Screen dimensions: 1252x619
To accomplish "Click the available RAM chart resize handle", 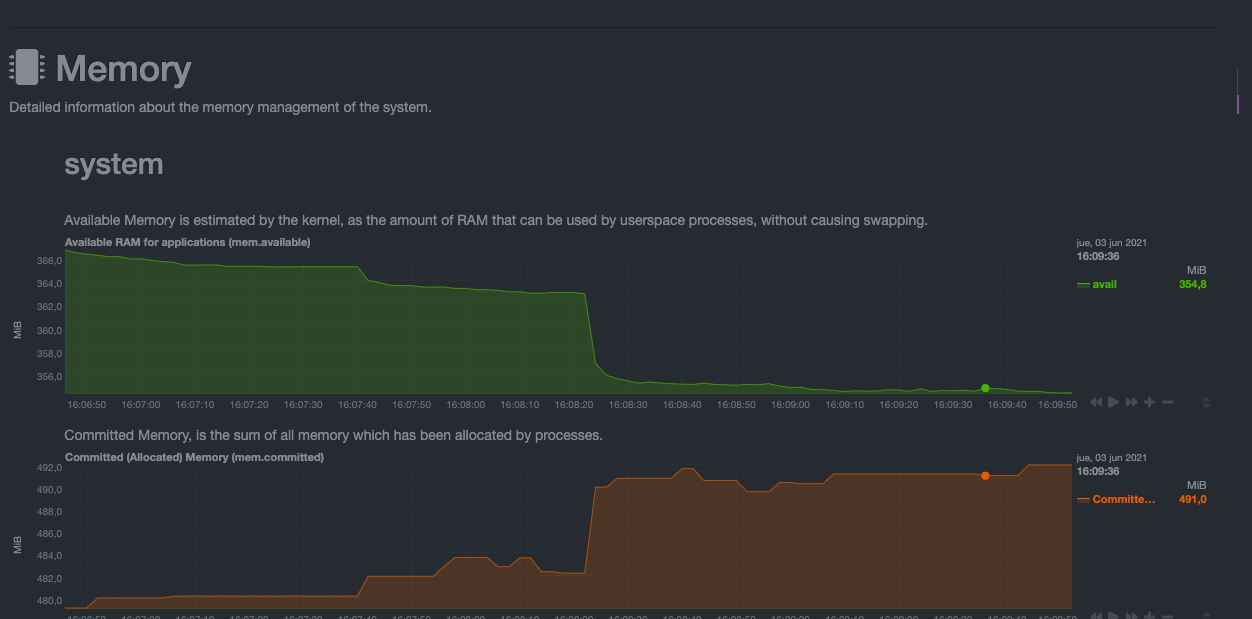I will pyautogui.click(x=1206, y=402).
